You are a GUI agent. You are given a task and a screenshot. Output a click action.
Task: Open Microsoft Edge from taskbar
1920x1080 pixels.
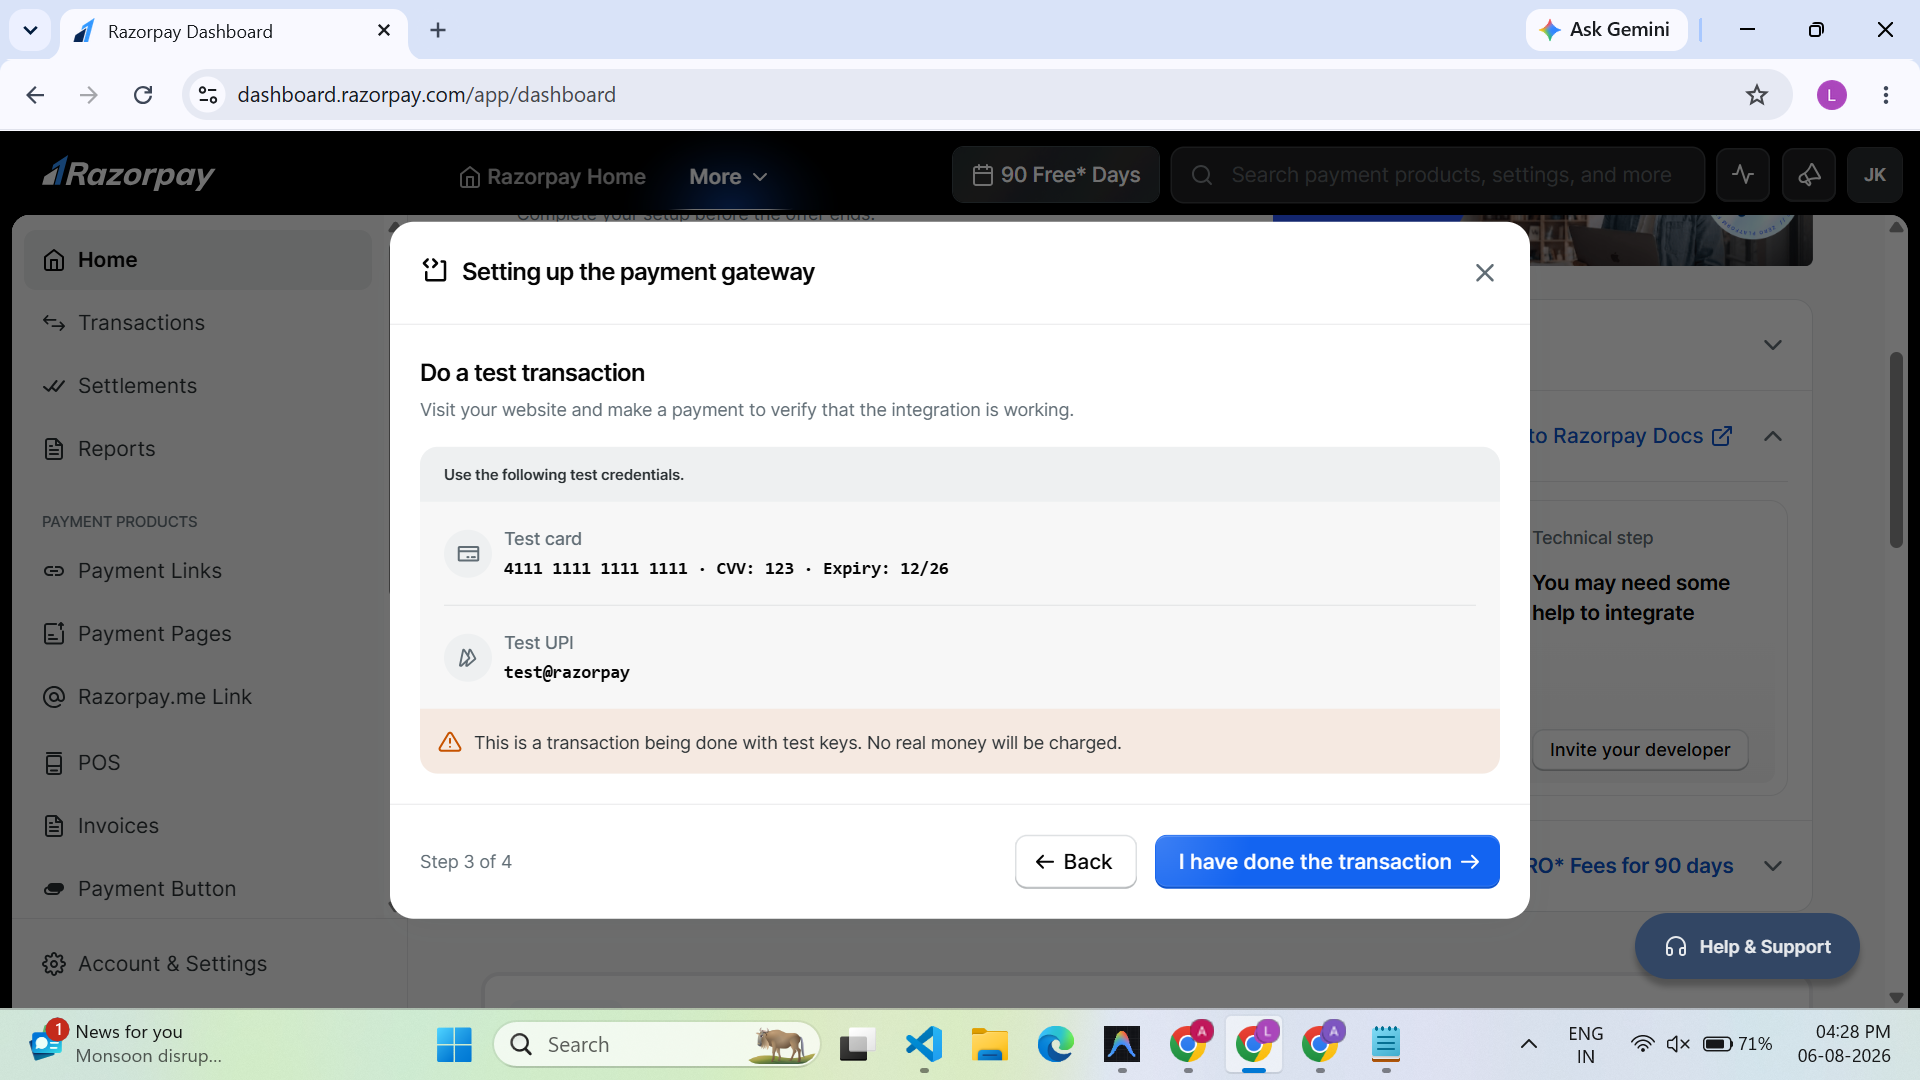(x=1055, y=1044)
